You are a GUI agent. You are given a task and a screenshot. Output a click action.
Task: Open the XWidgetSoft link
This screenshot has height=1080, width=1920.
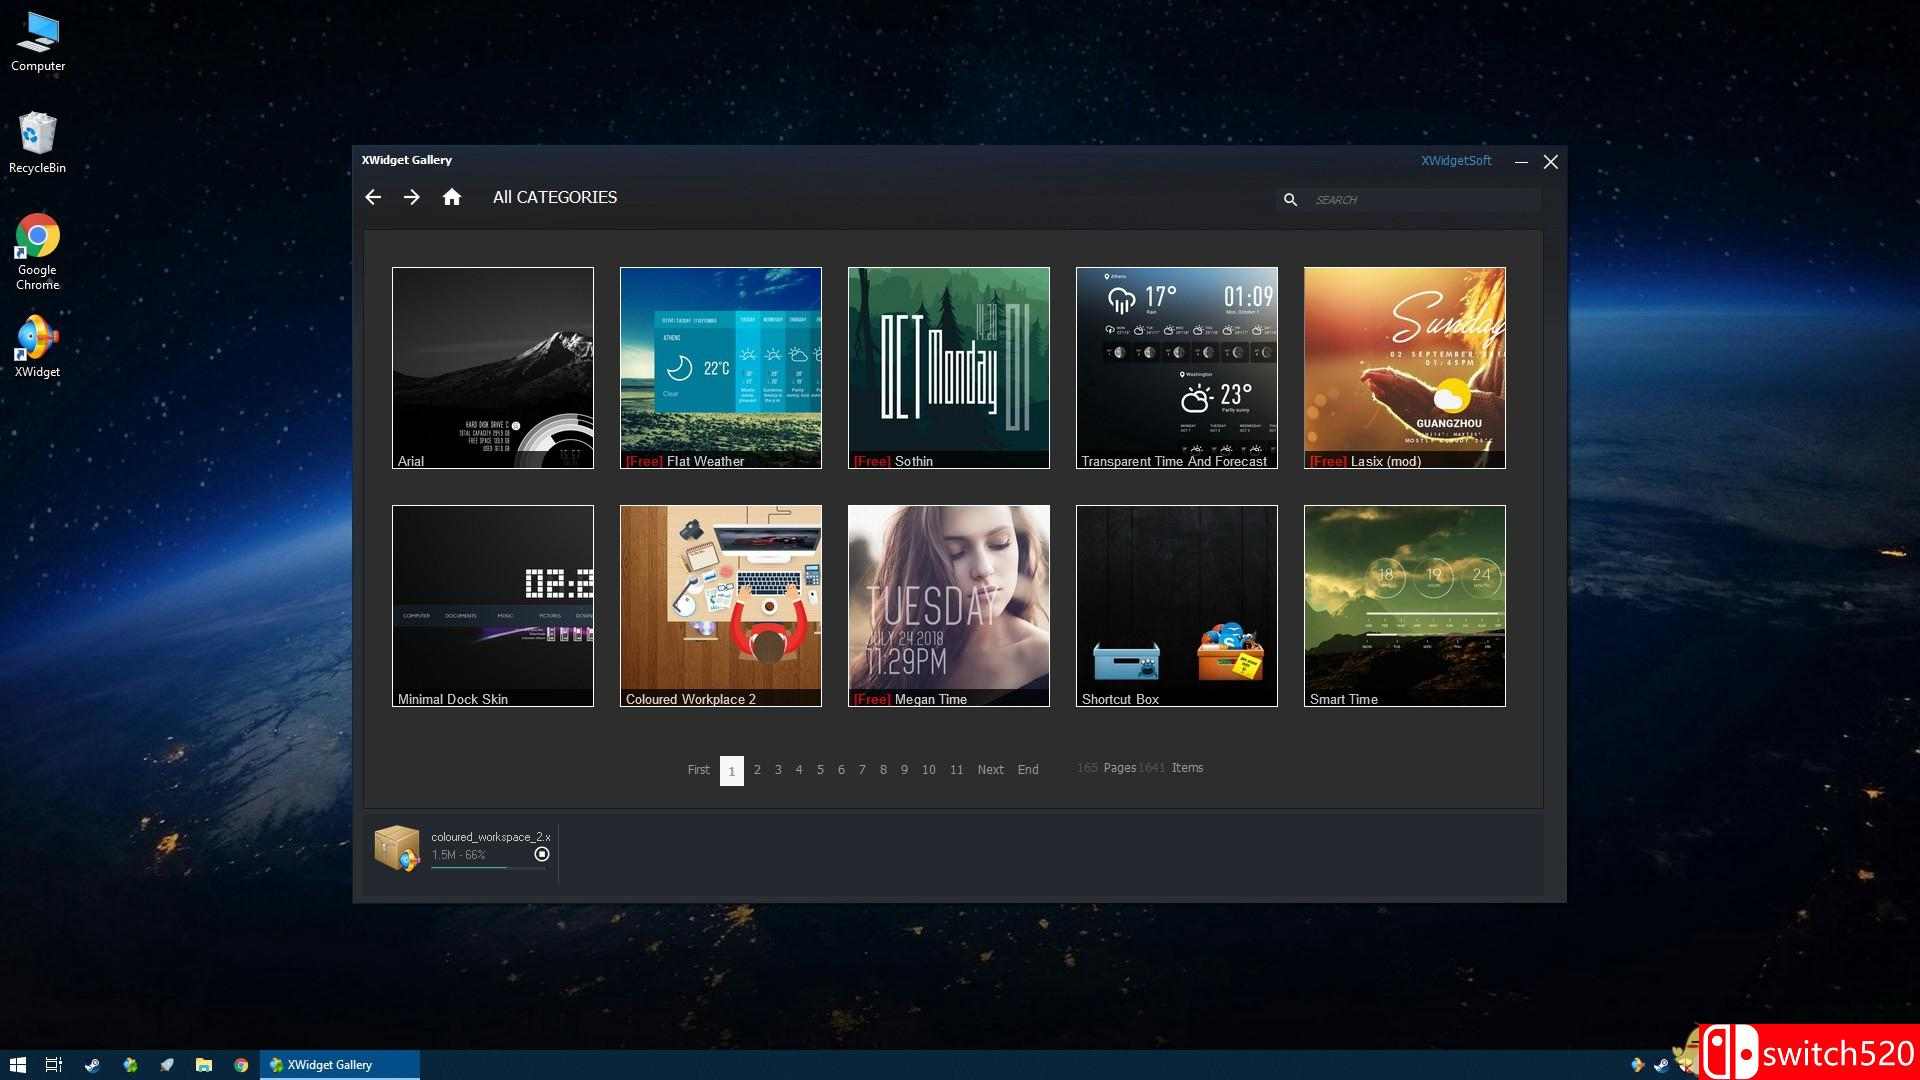(x=1456, y=160)
